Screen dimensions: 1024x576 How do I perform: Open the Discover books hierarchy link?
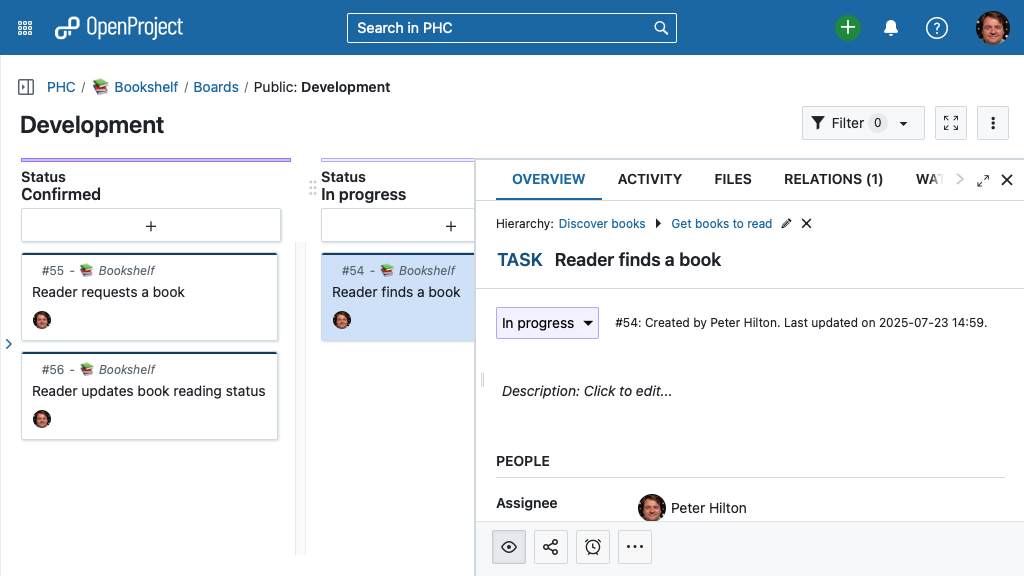(x=601, y=223)
